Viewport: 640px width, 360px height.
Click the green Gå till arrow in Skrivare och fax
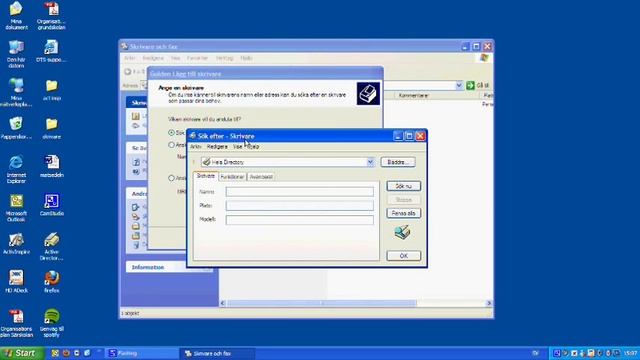click(470, 85)
